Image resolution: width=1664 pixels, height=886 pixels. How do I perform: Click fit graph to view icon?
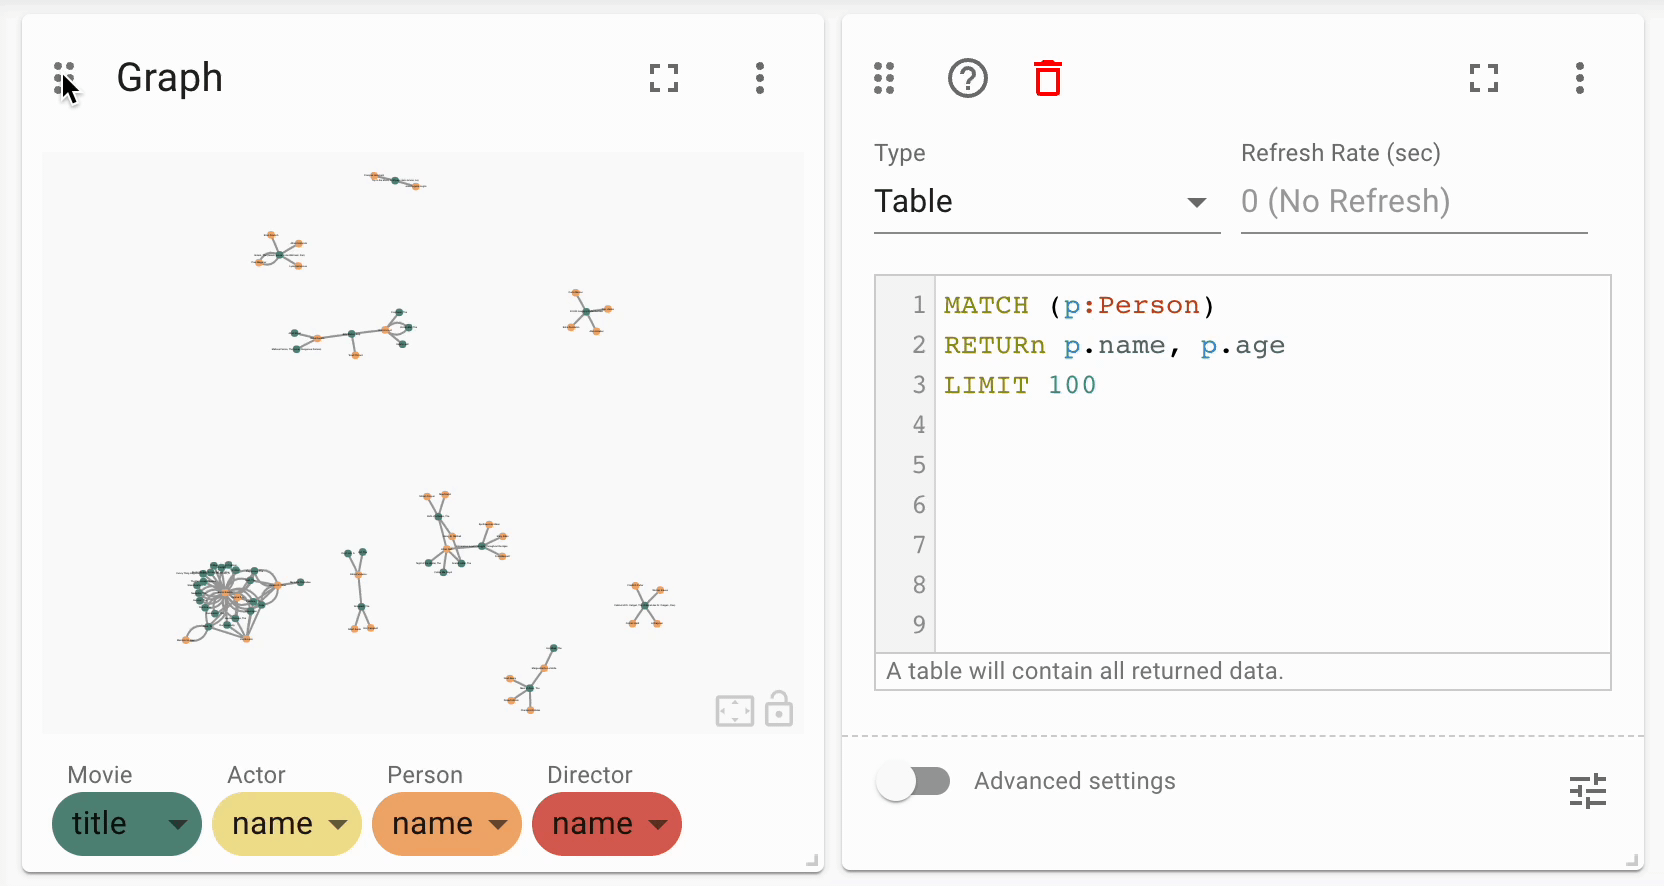coord(735,711)
